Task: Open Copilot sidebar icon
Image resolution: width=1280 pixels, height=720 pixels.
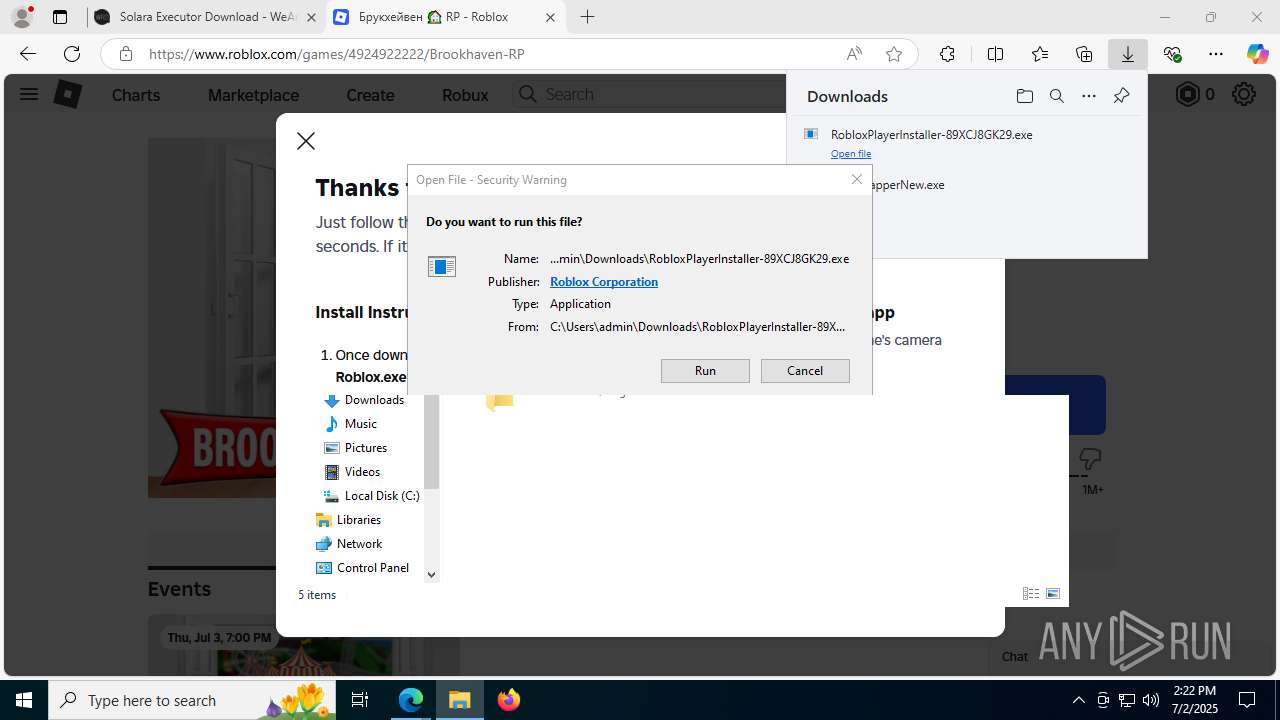Action: pyautogui.click(x=1258, y=54)
